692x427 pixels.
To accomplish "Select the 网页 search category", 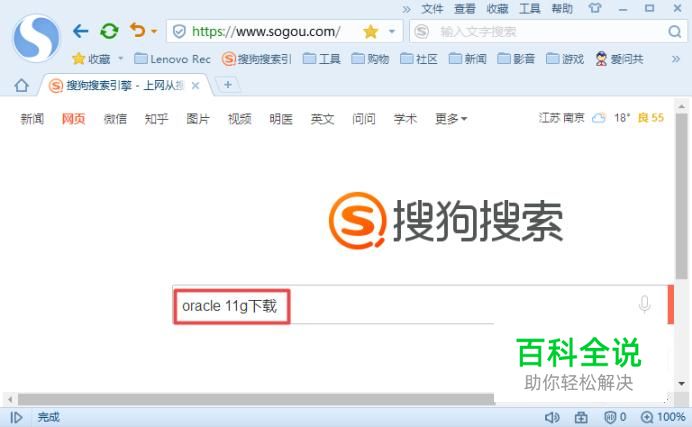I will tap(73, 119).
